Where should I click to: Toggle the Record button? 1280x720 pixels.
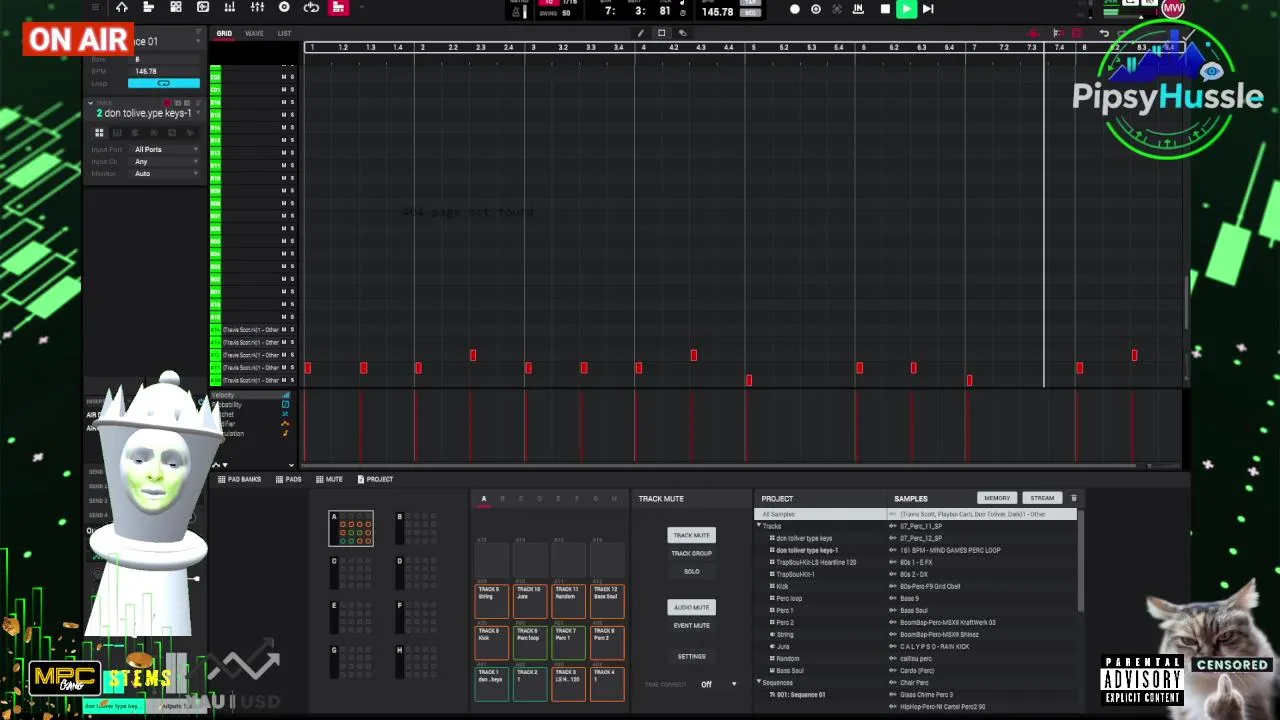795,9
